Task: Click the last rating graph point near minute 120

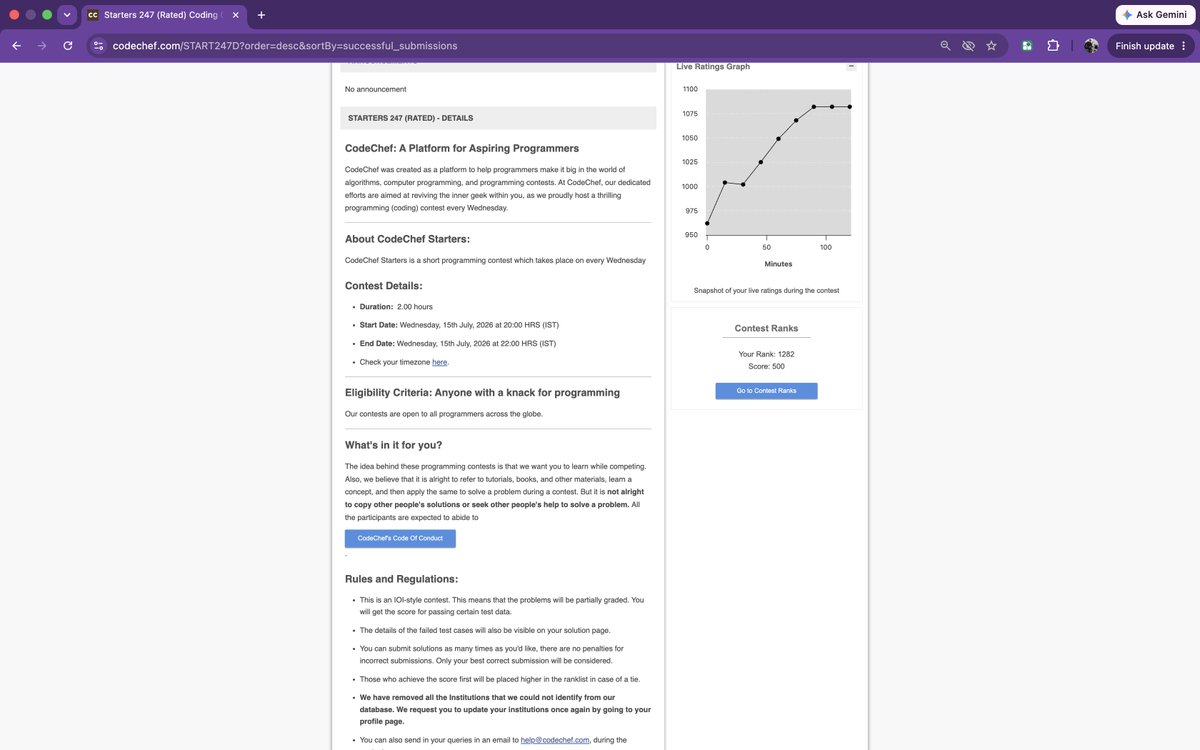Action: 850,107
